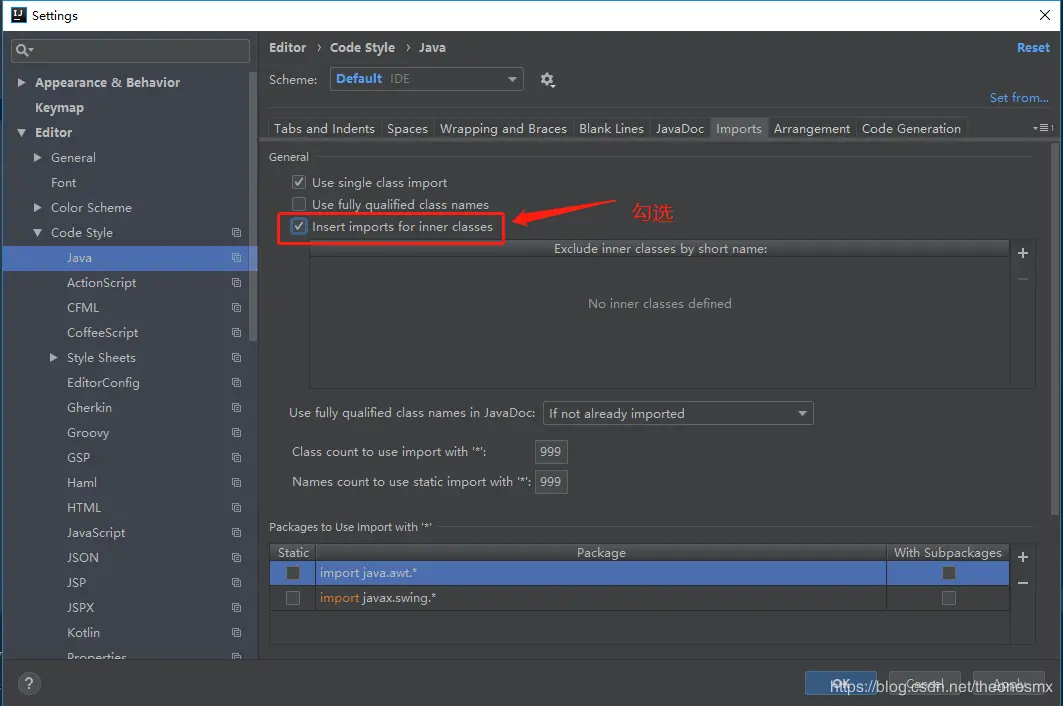Open Wrapping and Braces tab
This screenshot has height=706, width=1063.
pos(503,128)
